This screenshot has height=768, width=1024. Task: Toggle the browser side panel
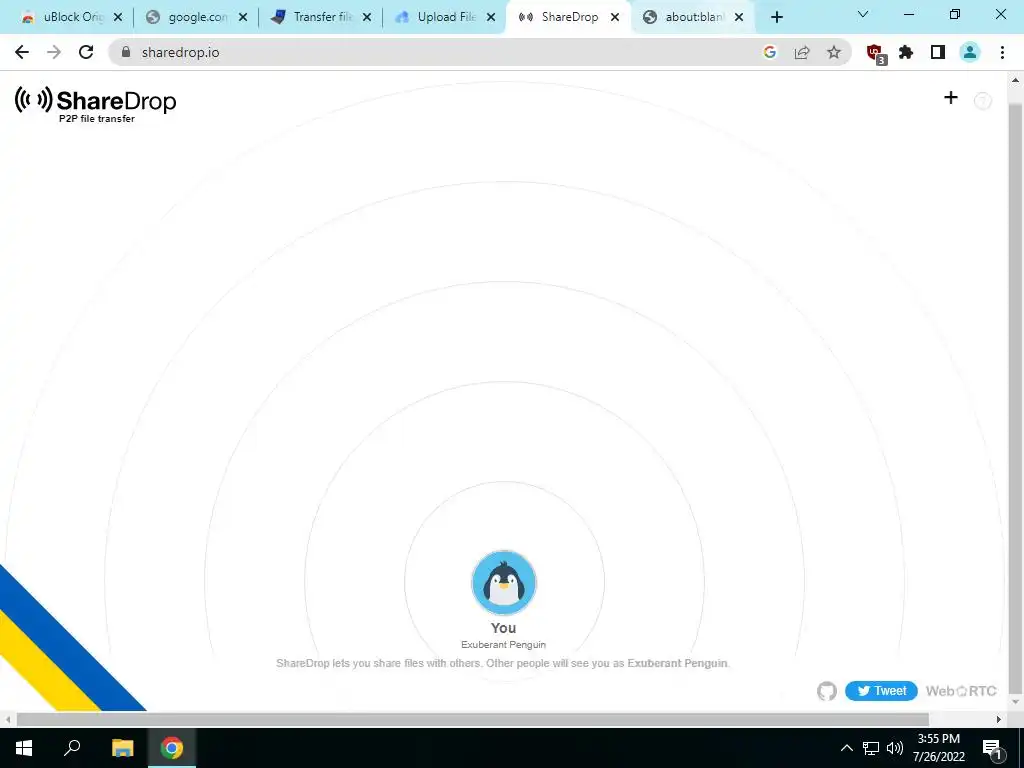(x=938, y=52)
